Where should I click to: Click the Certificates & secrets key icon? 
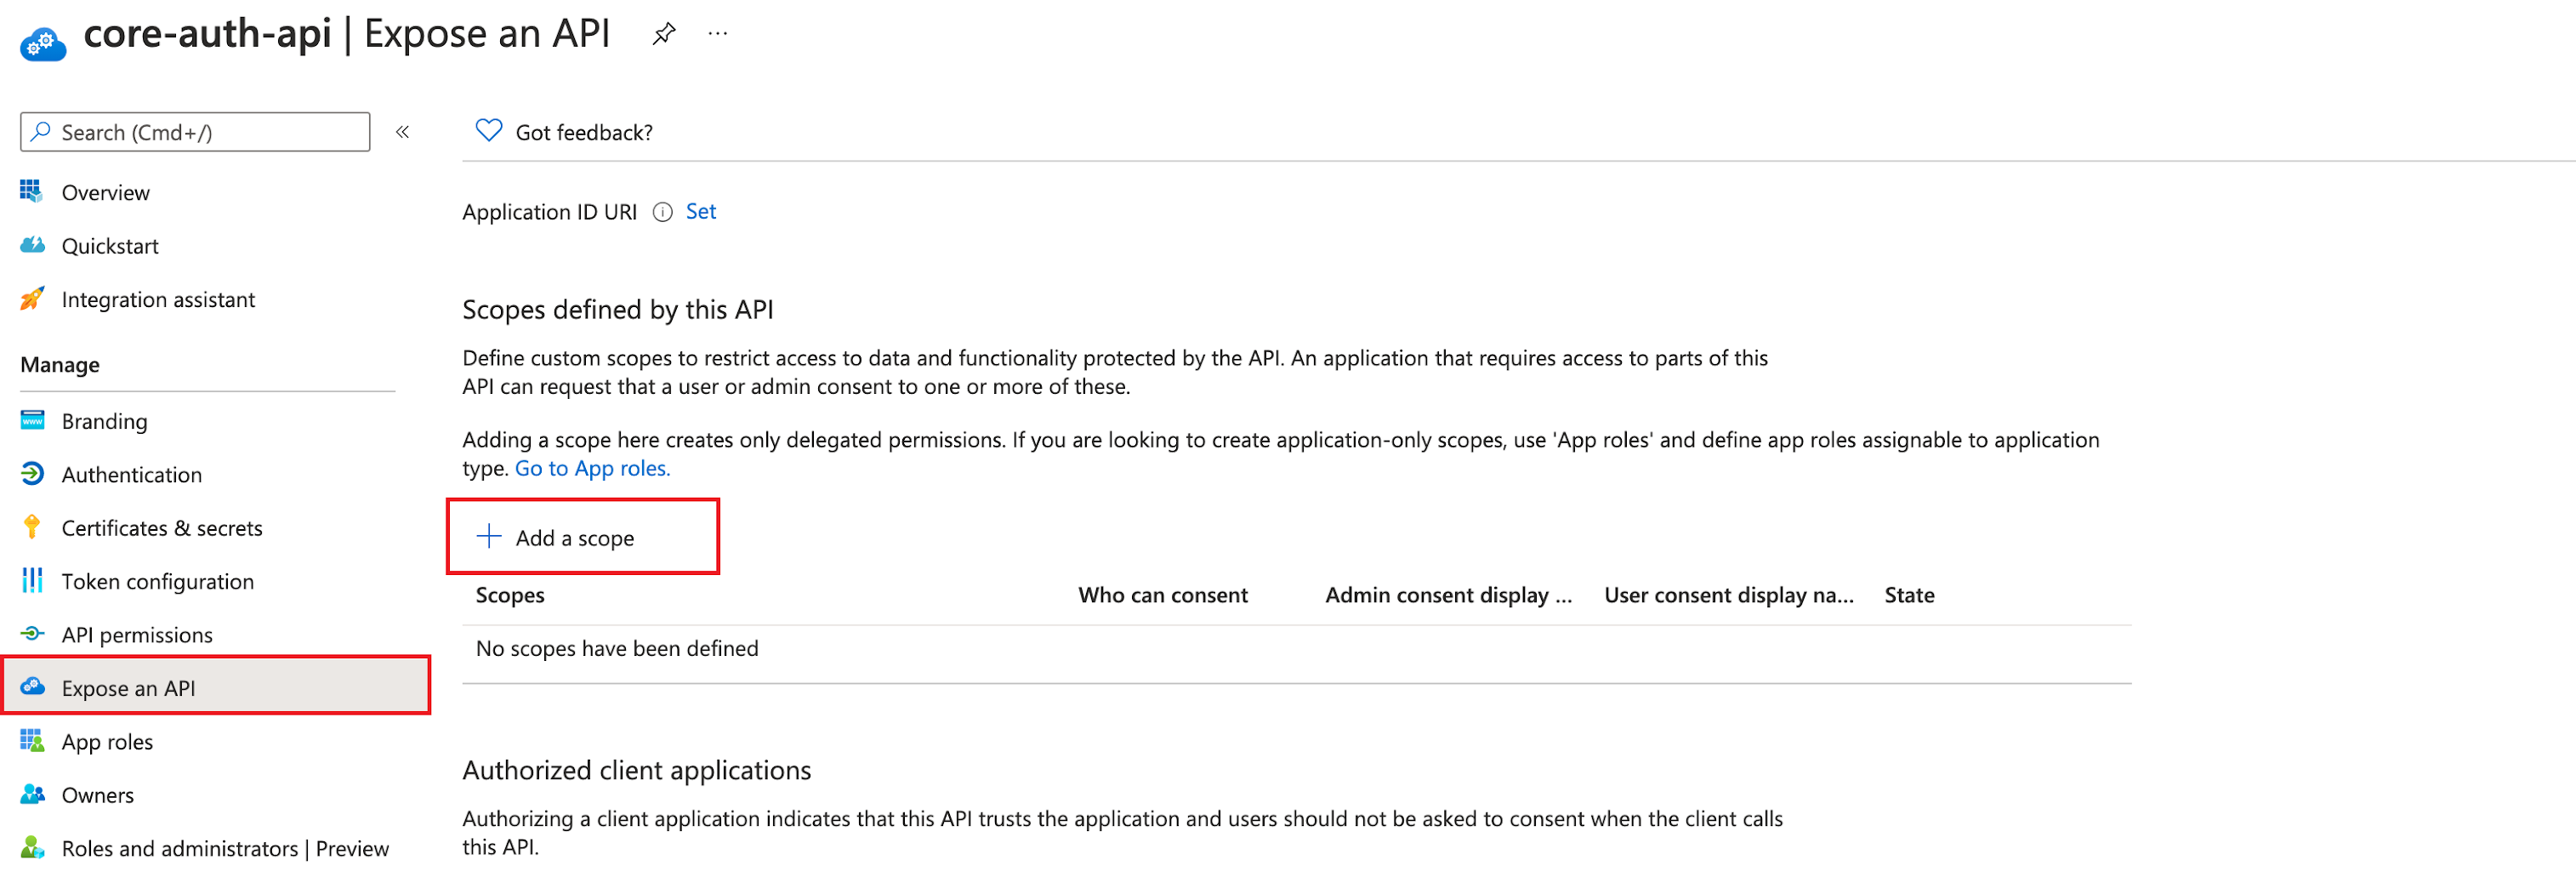(32, 527)
